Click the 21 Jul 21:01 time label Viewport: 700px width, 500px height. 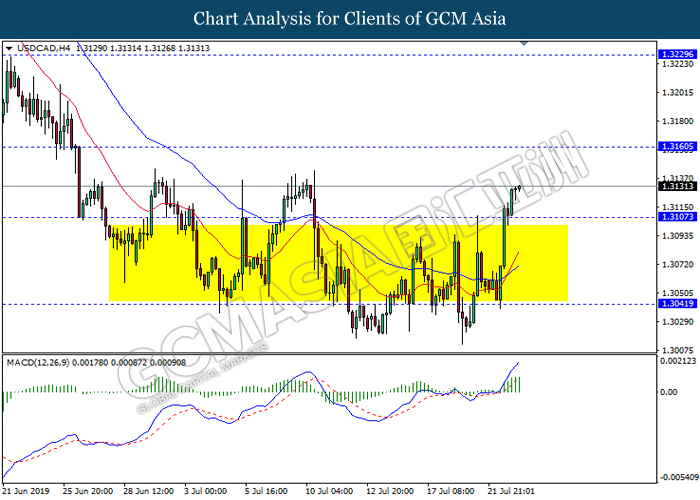pyautogui.click(x=511, y=491)
